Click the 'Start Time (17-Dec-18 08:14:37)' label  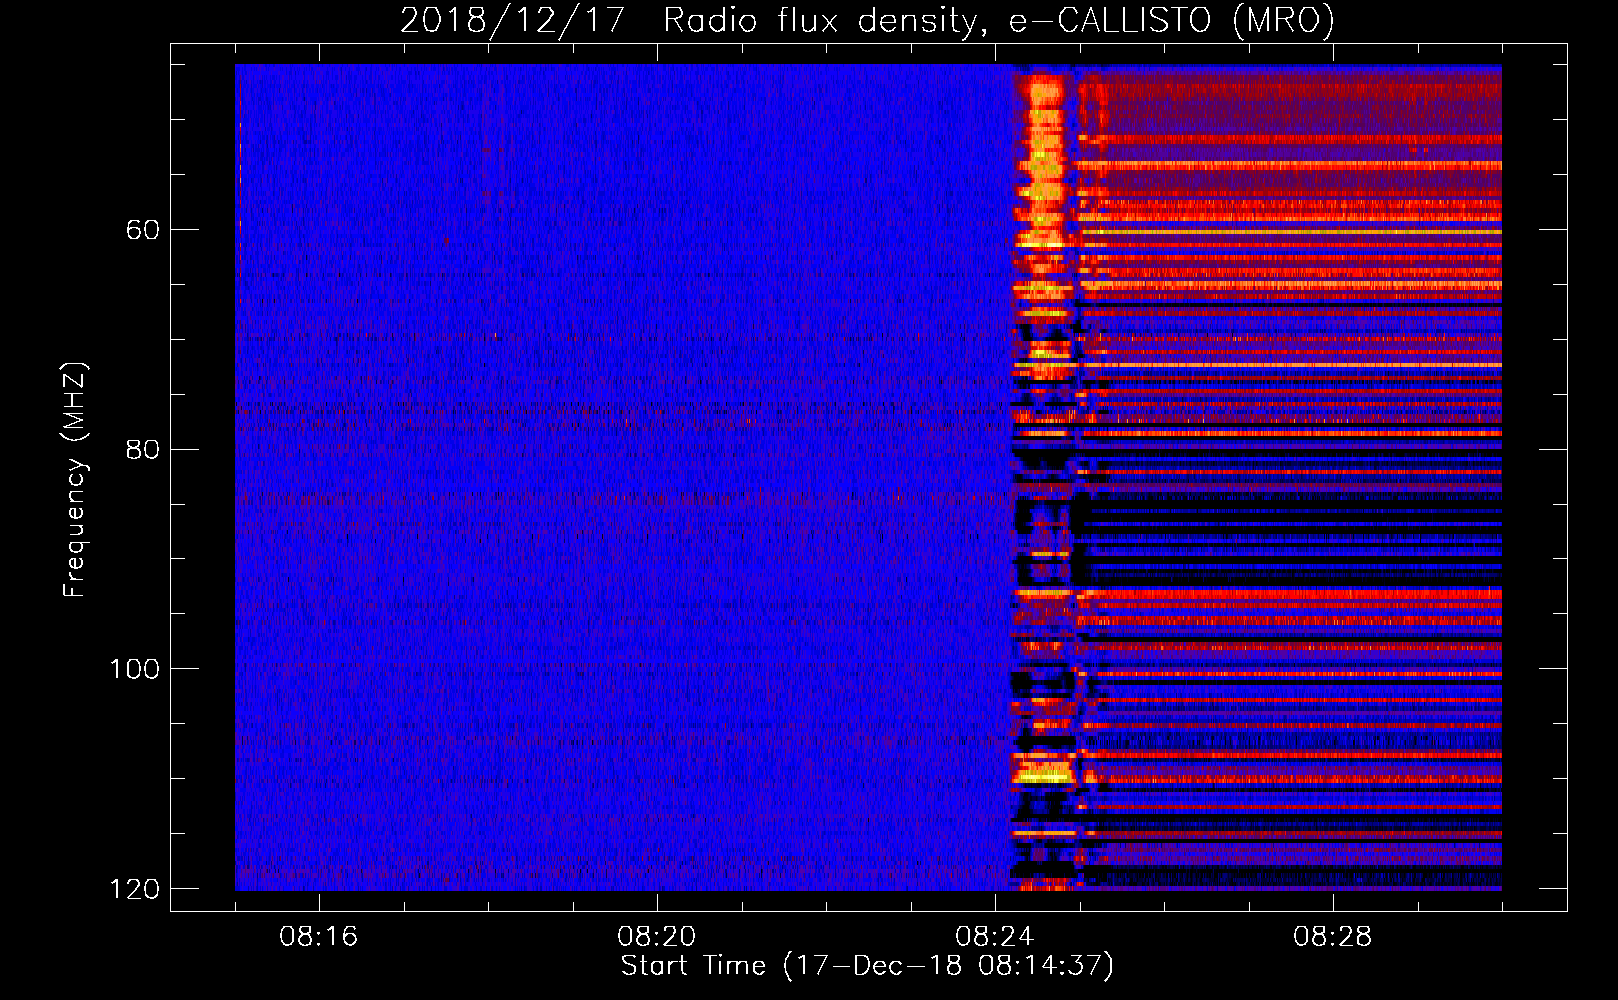tap(867, 966)
